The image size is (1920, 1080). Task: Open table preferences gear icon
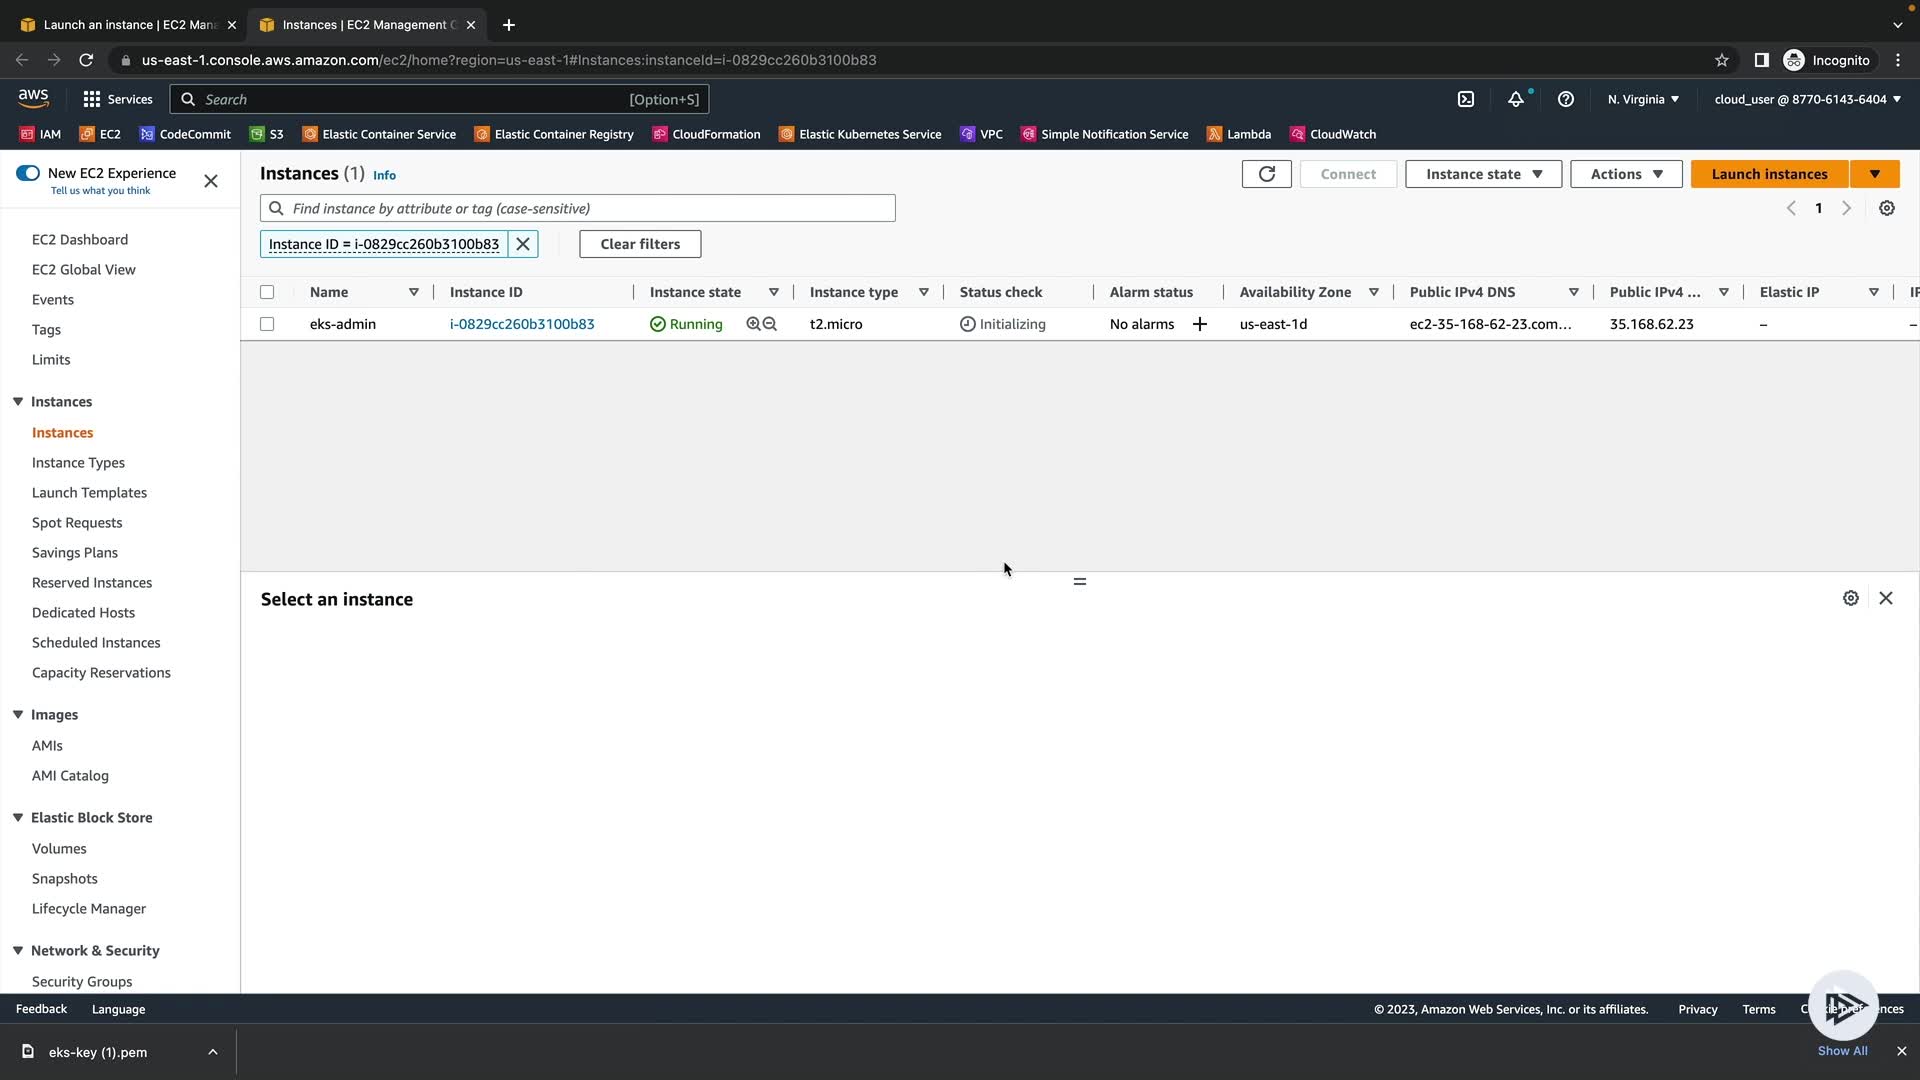[x=1886, y=208]
